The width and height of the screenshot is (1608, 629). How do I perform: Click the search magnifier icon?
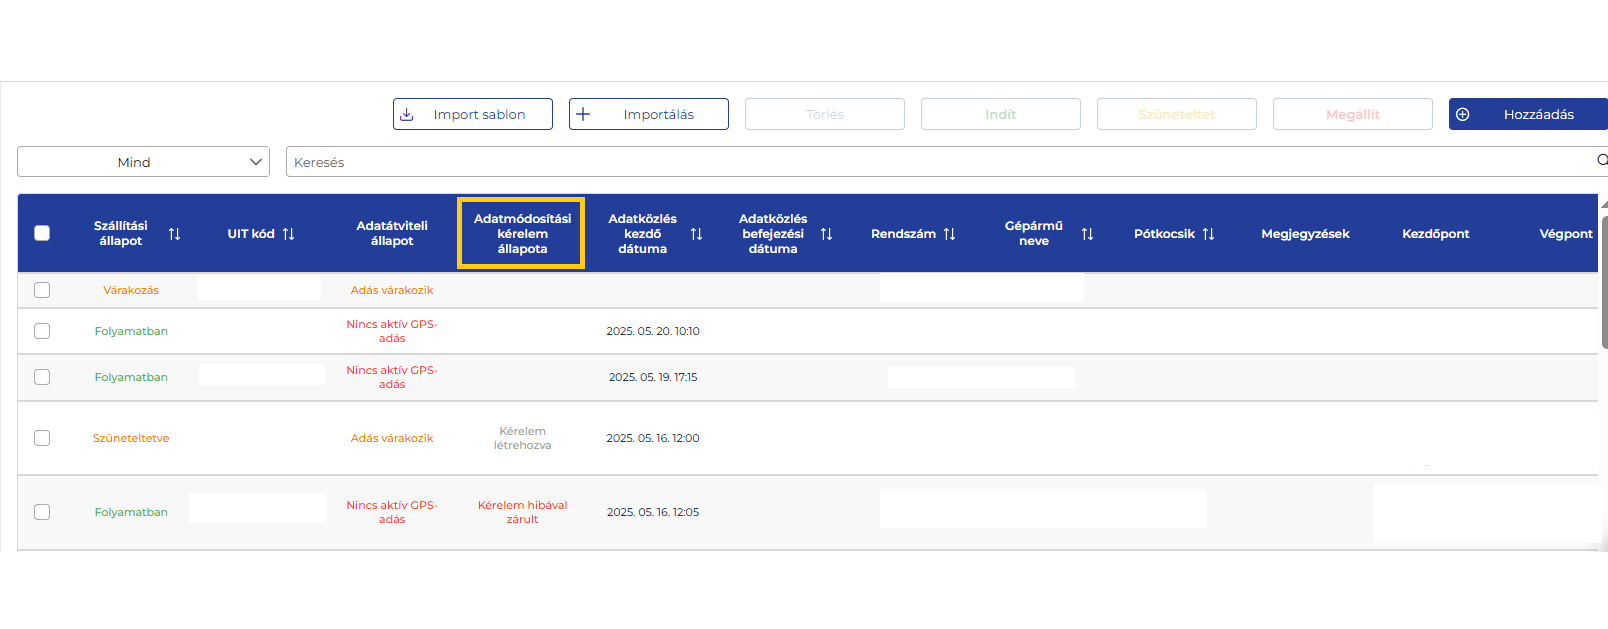[1601, 161]
